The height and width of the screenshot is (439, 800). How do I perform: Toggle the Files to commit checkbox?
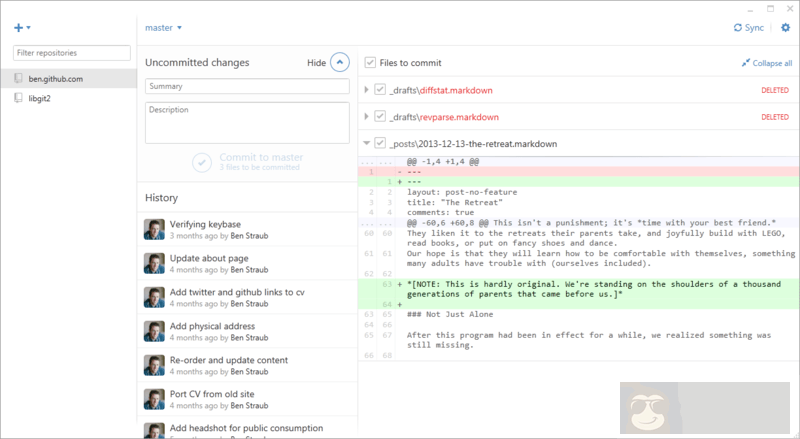point(371,63)
